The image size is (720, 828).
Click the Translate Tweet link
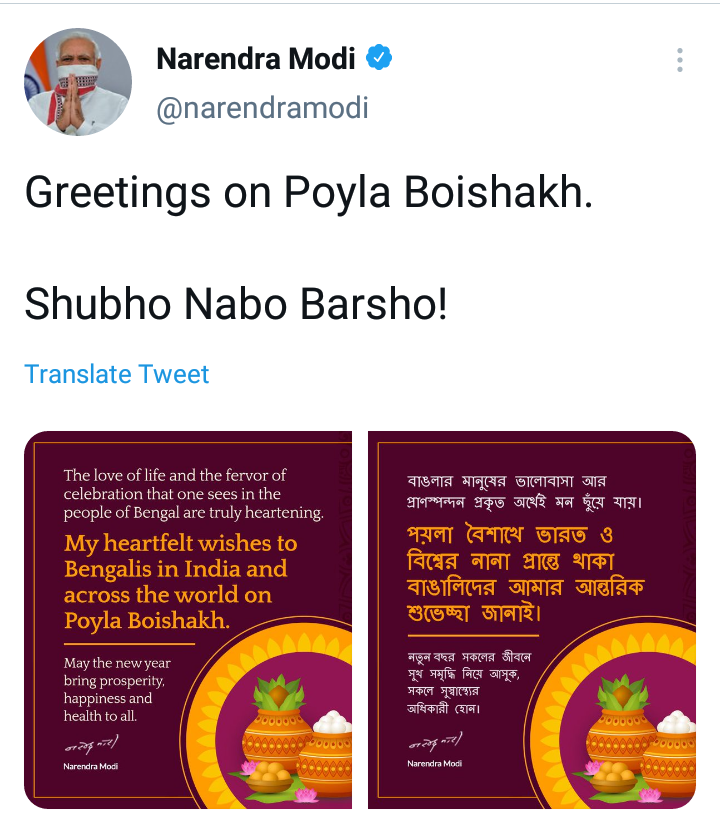(x=117, y=374)
